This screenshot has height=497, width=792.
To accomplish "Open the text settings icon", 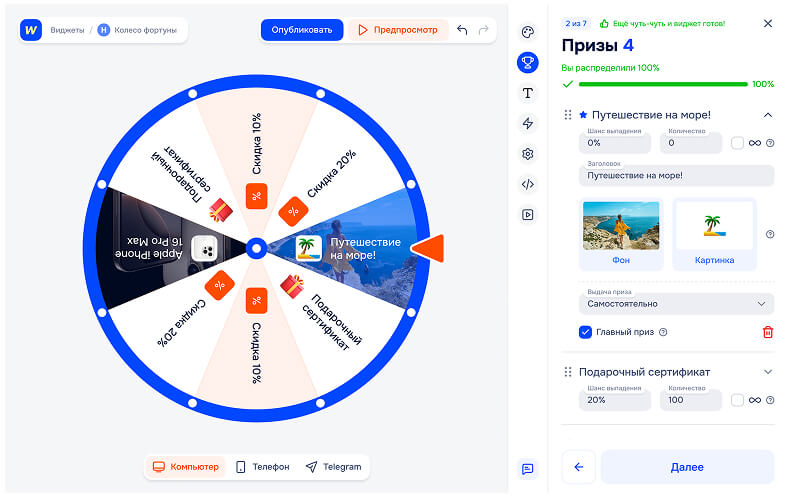I will click(x=528, y=93).
